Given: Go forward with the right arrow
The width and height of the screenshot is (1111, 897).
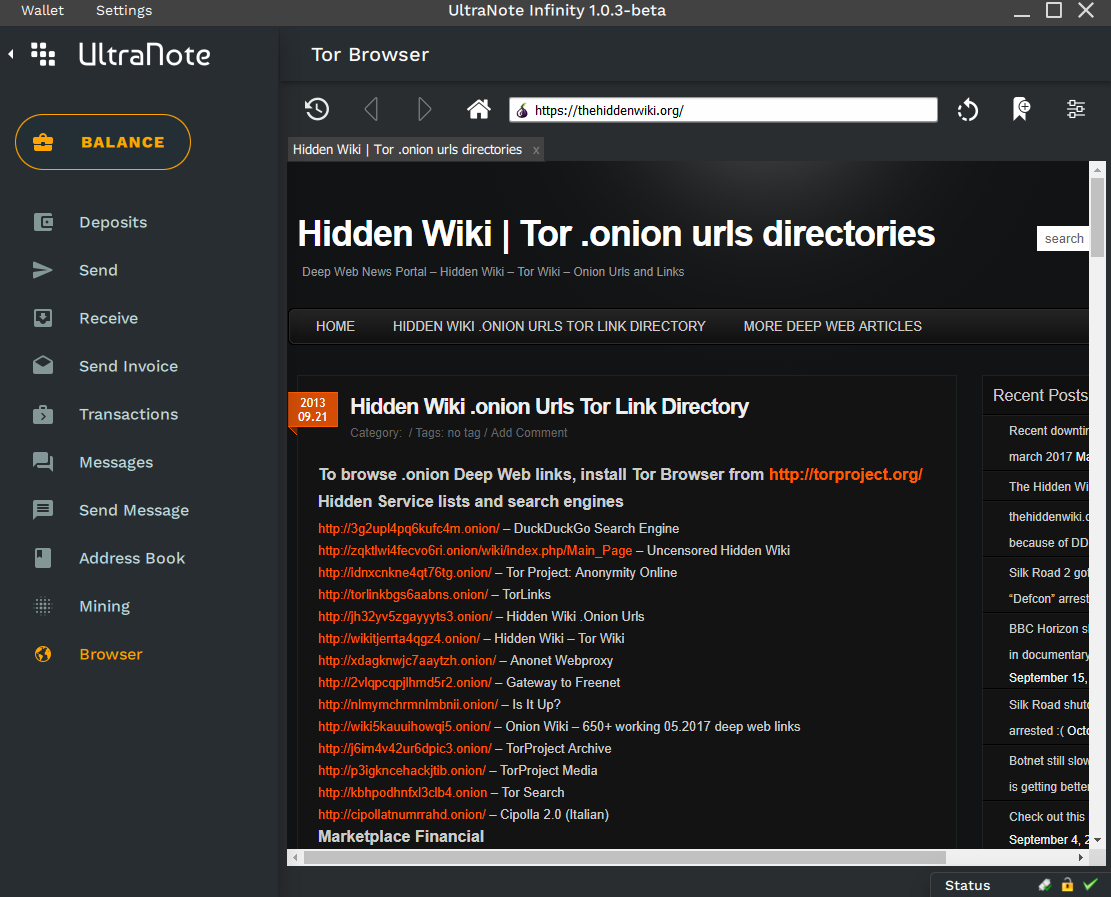Looking at the screenshot, I should click(424, 109).
